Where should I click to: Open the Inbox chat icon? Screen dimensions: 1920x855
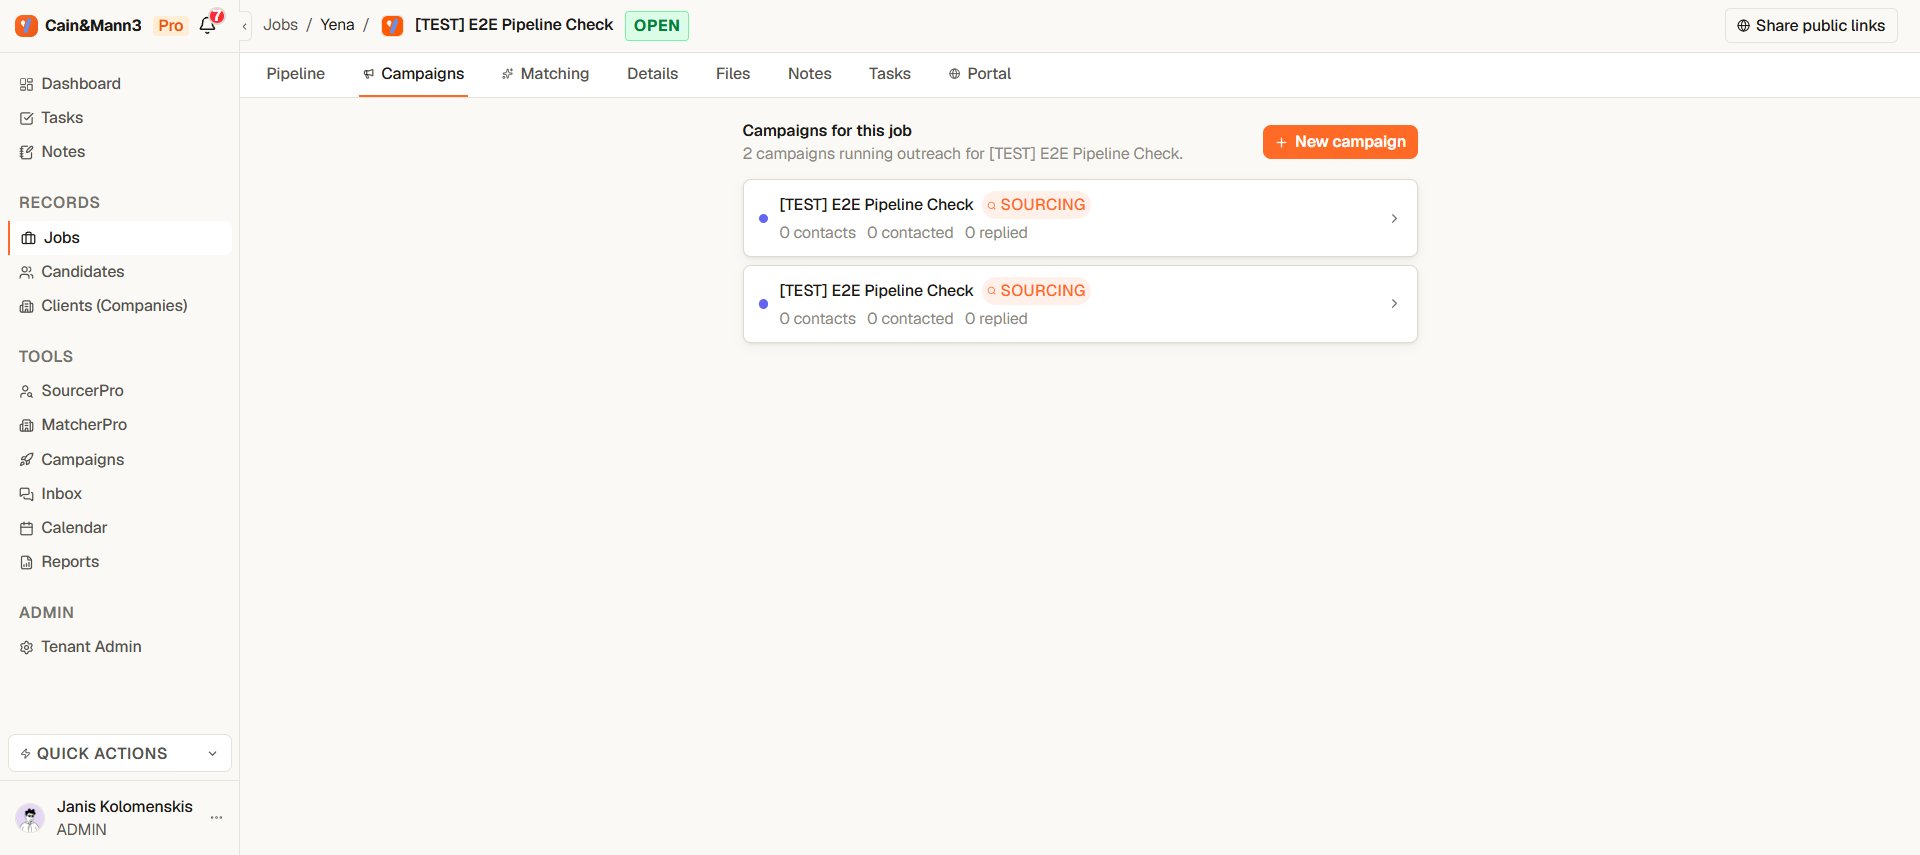coord(27,494)
